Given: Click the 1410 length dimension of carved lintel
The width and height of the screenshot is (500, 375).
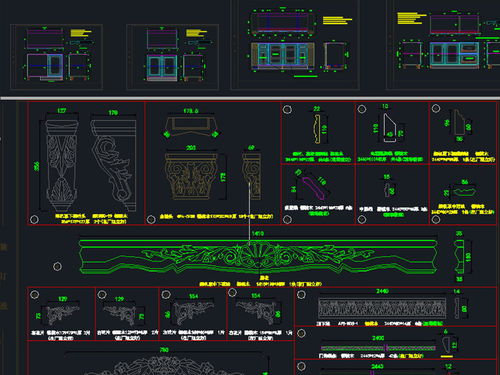Looking at the screenshot, I should pyautogui.click(x=258, y=233).
